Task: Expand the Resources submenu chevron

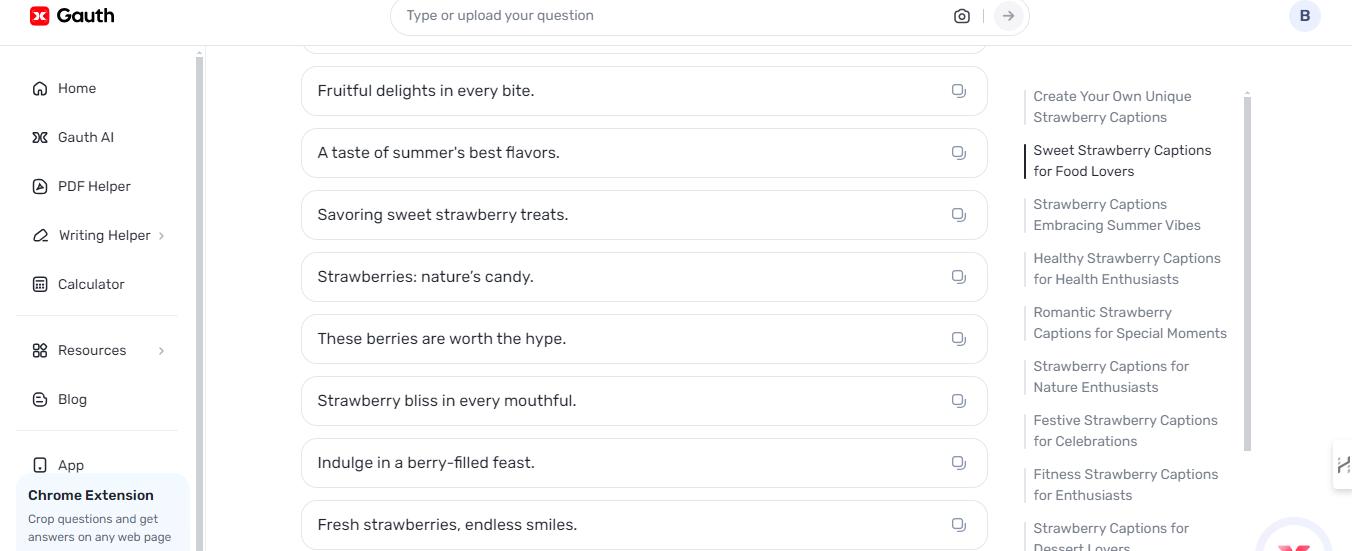Action: coord(162,351)
